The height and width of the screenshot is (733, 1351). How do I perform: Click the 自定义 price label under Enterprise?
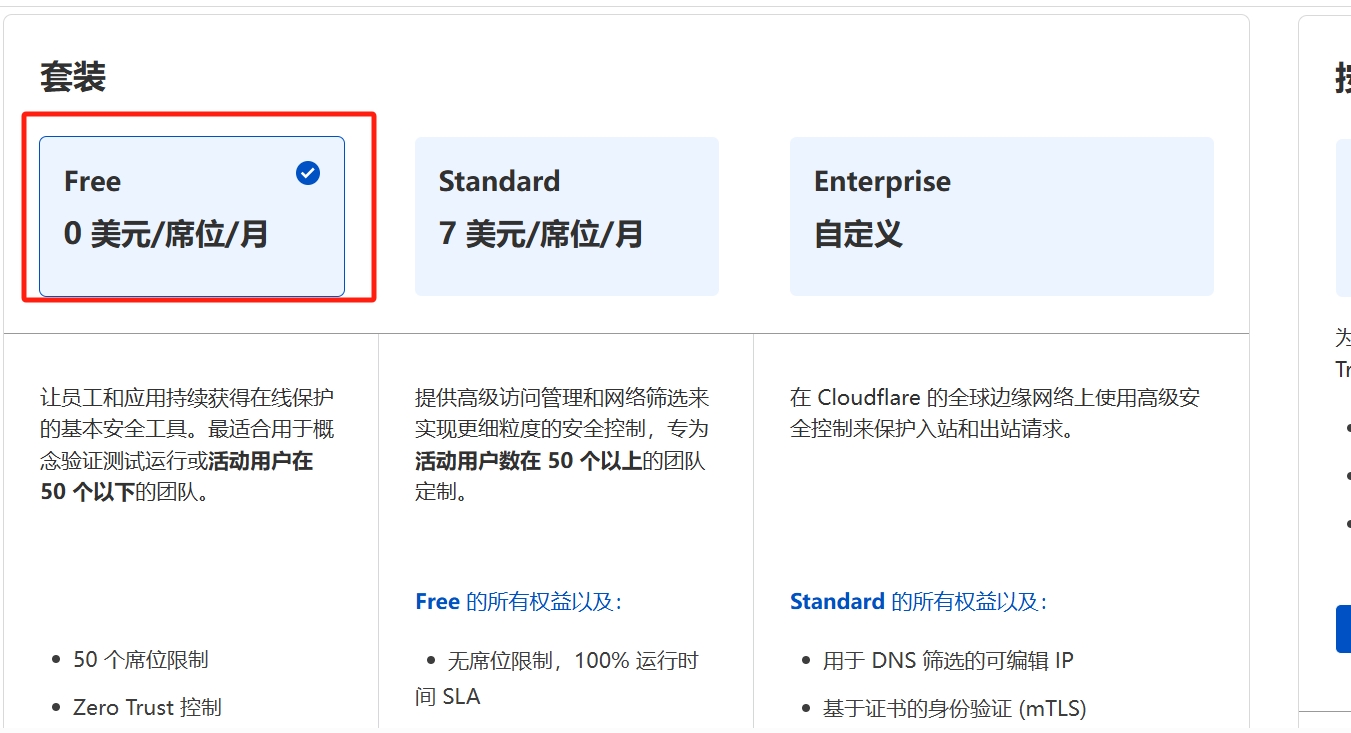point(858,234)
